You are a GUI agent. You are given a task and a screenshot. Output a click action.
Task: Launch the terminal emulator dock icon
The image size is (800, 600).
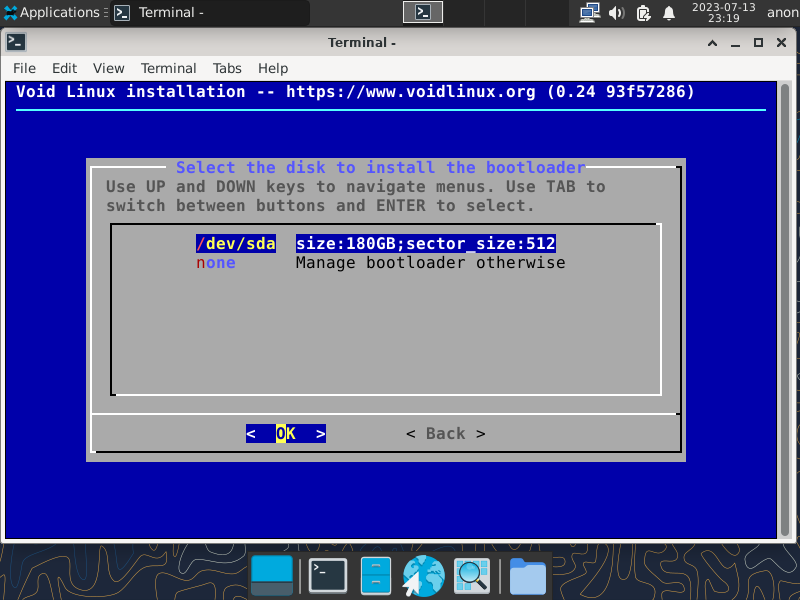point(328,576)
